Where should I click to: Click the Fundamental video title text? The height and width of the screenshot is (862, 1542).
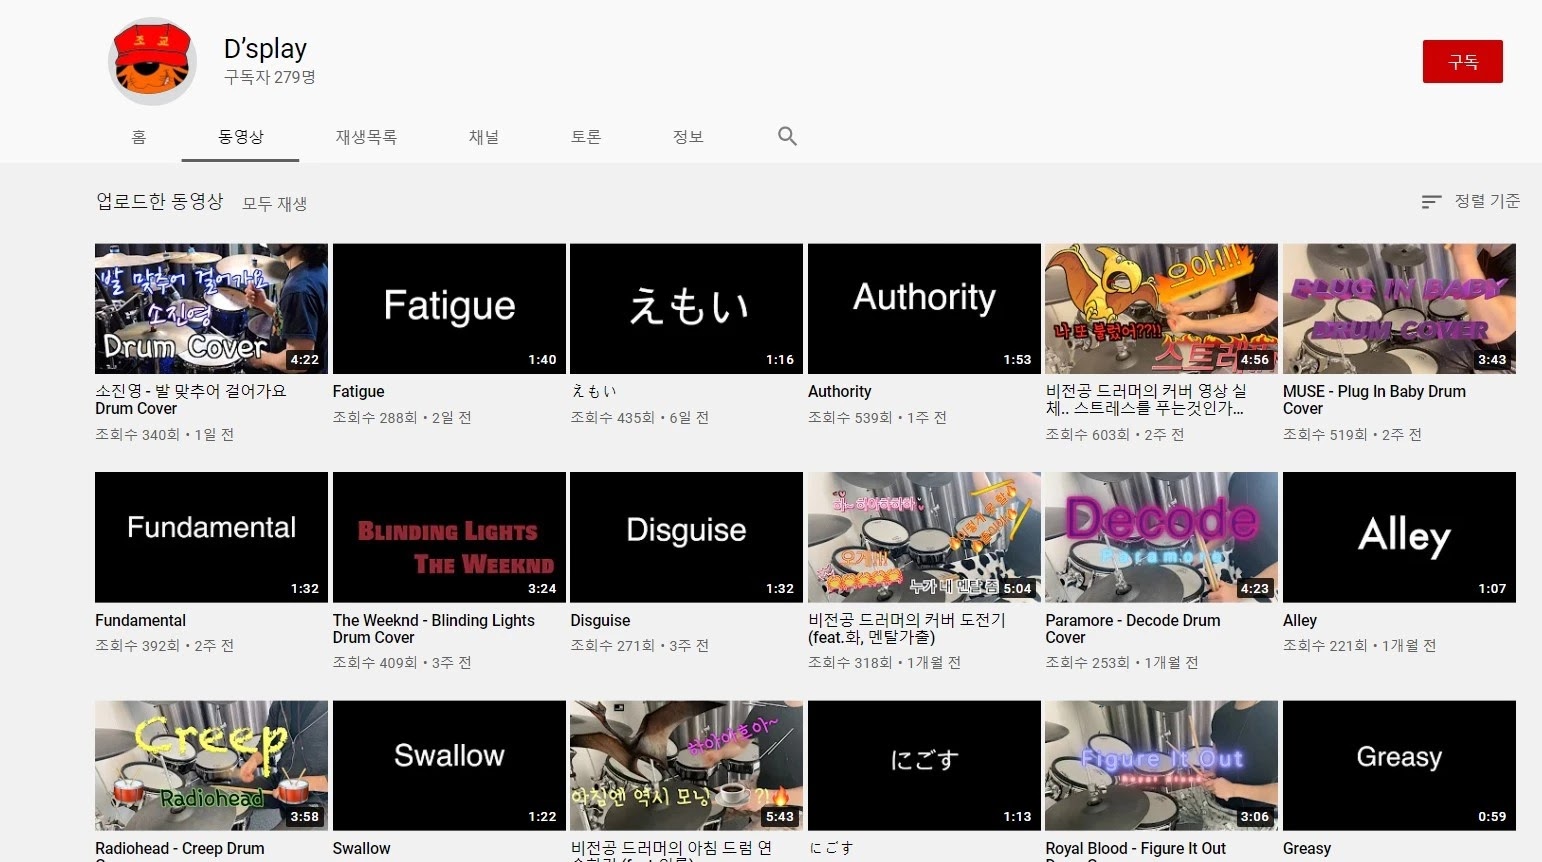[140, 620]
